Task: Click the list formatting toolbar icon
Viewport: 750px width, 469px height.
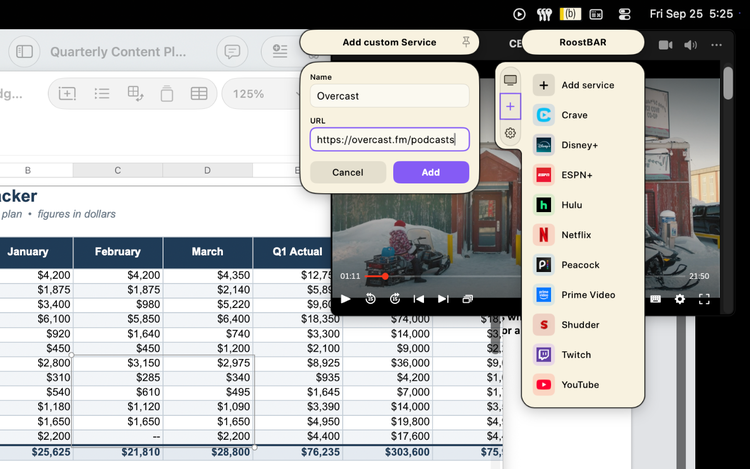Action: coord(102,94)
